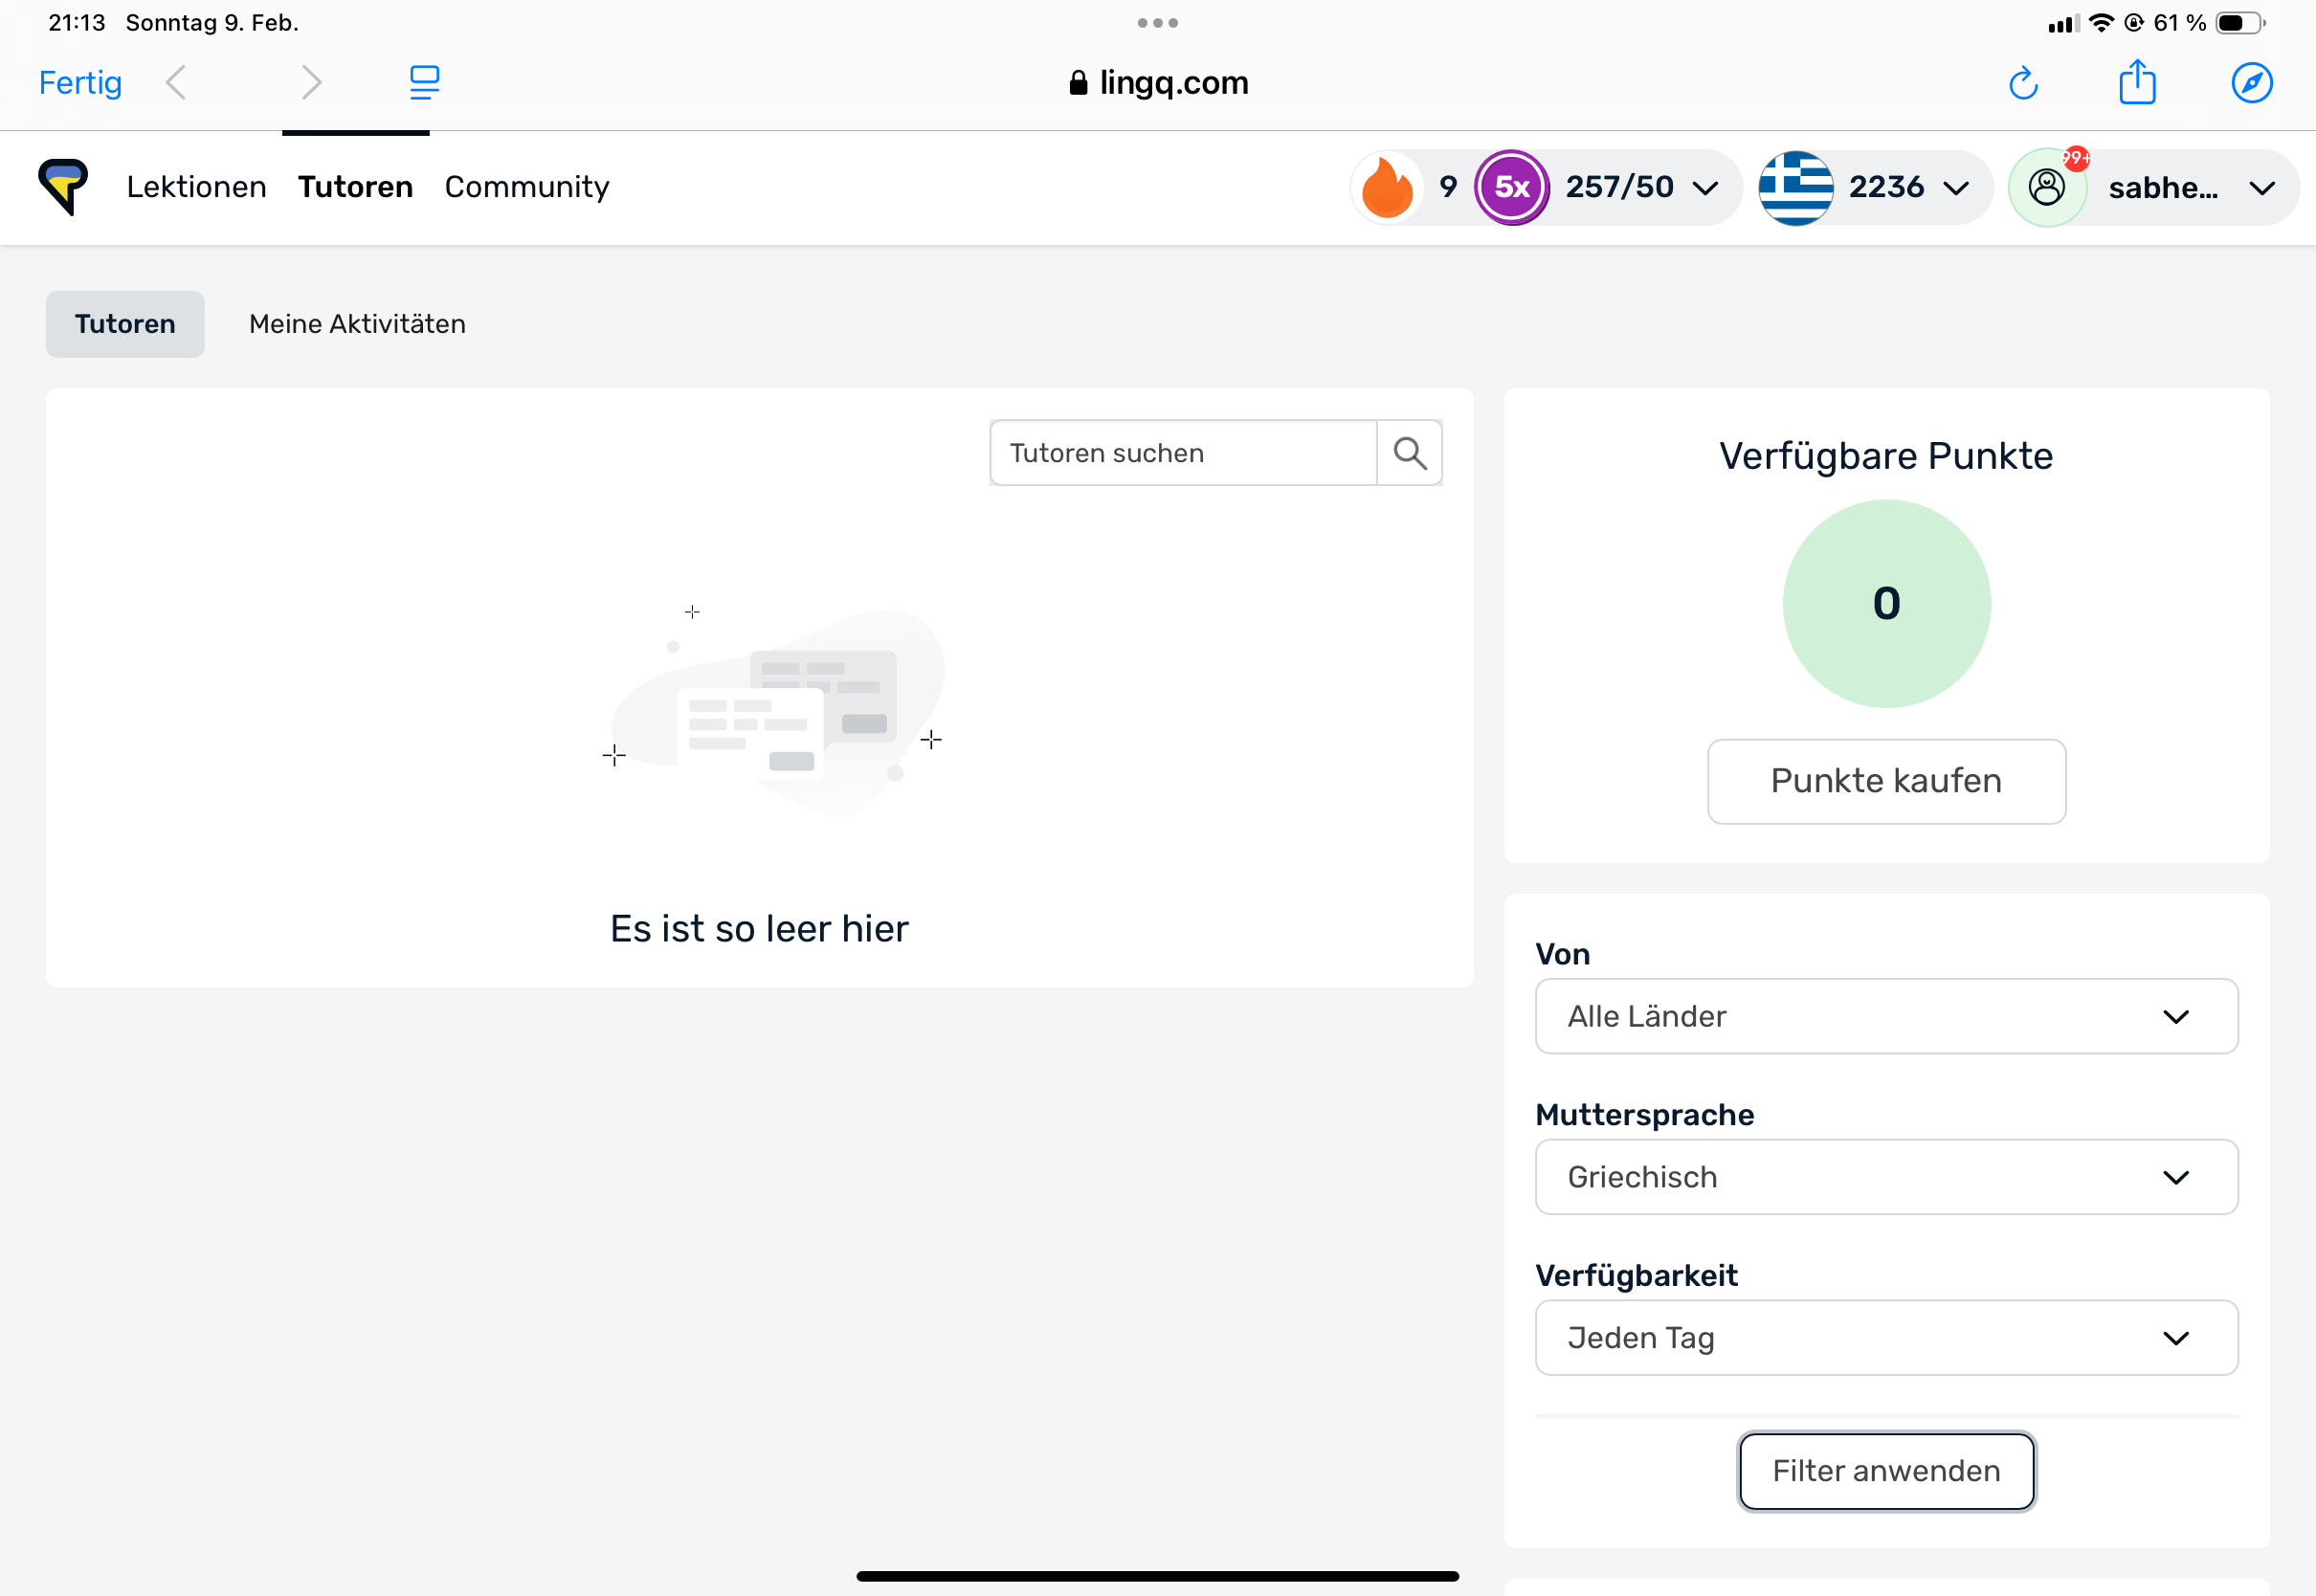2316x1596 pixels.
Task: Tap the battery icon in status bar
Action: [x=2240, y=23]
